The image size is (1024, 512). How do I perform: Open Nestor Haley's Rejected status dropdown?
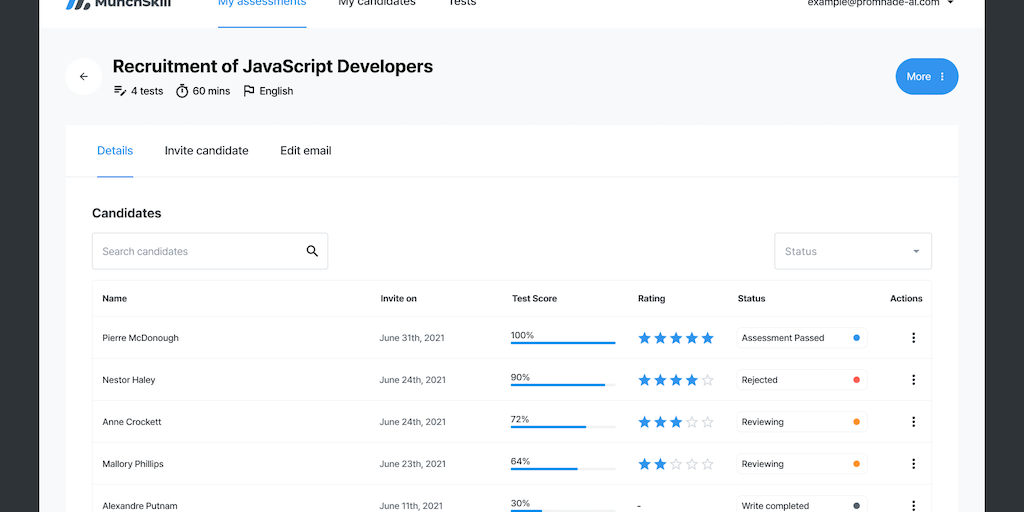[x=800, y=380]
